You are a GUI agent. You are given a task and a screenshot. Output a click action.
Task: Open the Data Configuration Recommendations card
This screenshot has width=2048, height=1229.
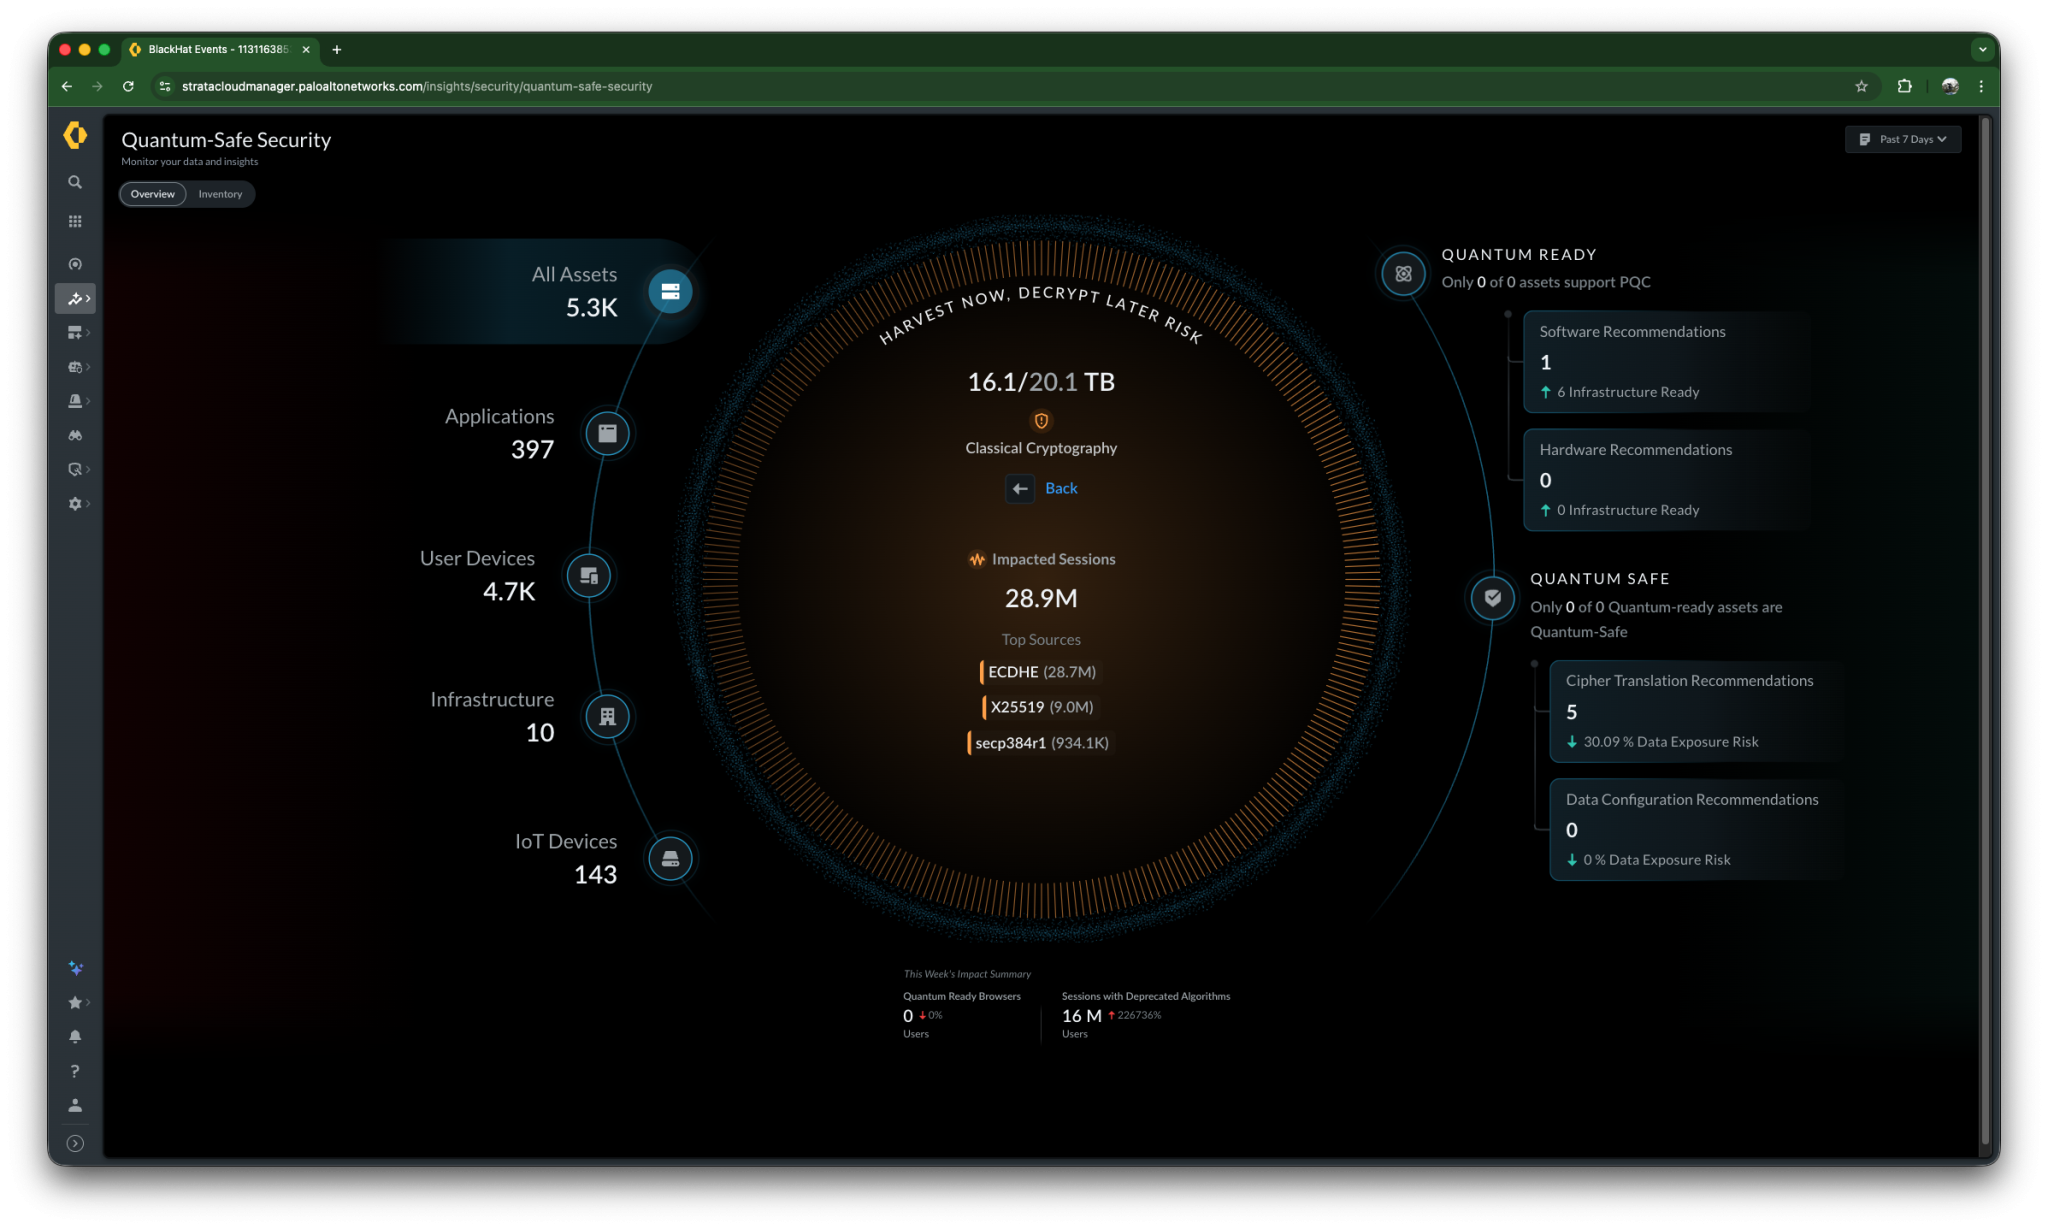(x=1695, y=829)
